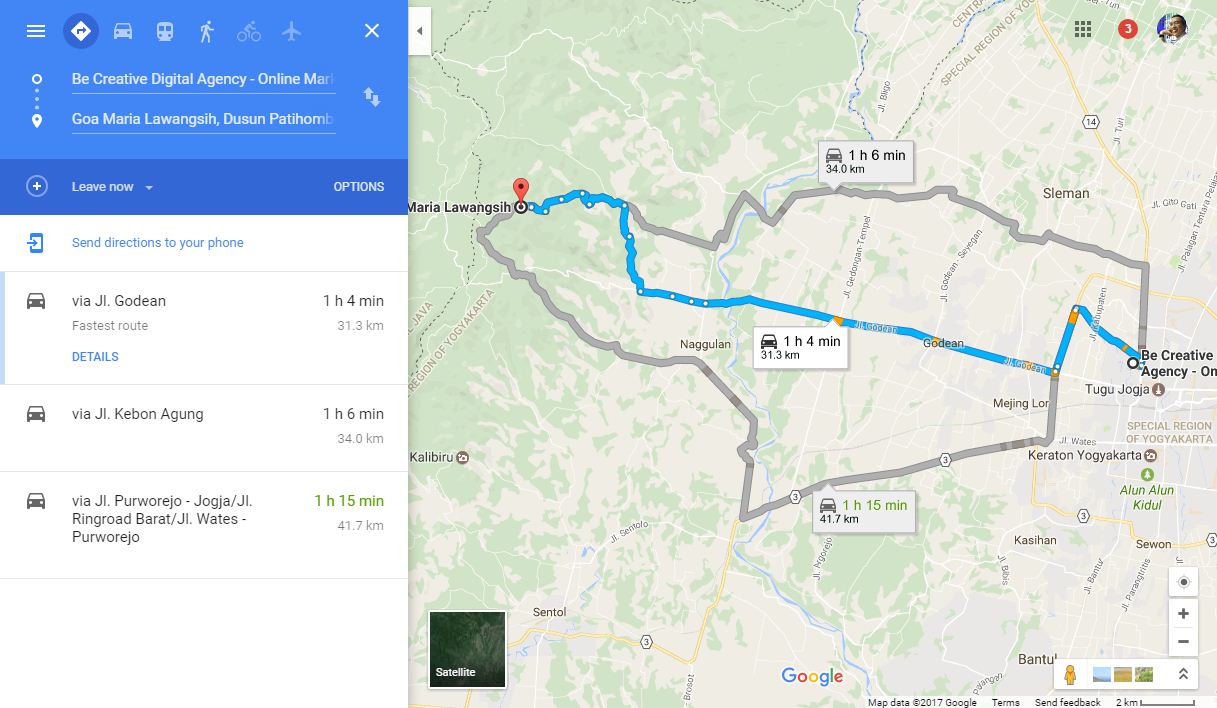Expand the imagery strip chevron
Viewport: 1217px width, 708px height.
coord(1183,675)
